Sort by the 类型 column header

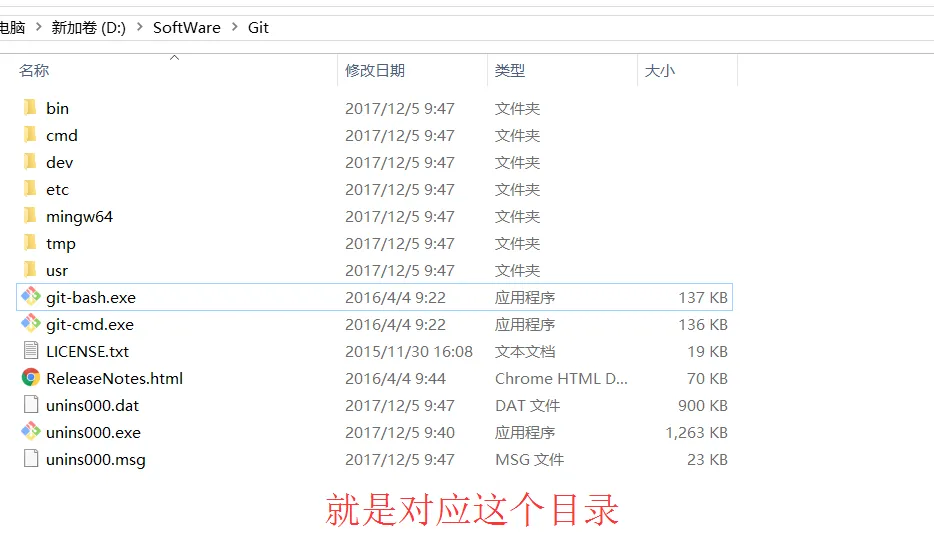510,70
